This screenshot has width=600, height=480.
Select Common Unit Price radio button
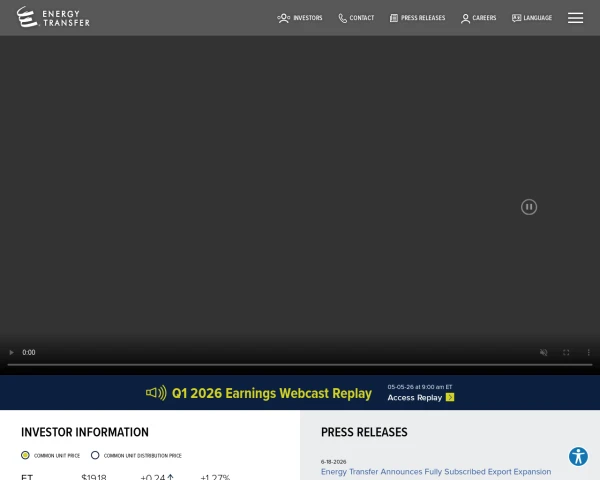(25, 455)
